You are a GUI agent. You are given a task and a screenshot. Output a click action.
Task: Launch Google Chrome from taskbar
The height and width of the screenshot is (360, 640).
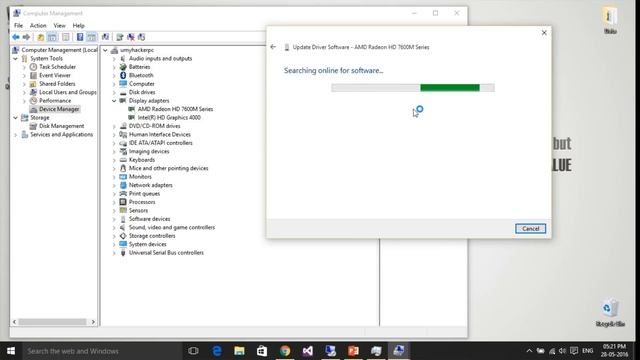(285, 351)
